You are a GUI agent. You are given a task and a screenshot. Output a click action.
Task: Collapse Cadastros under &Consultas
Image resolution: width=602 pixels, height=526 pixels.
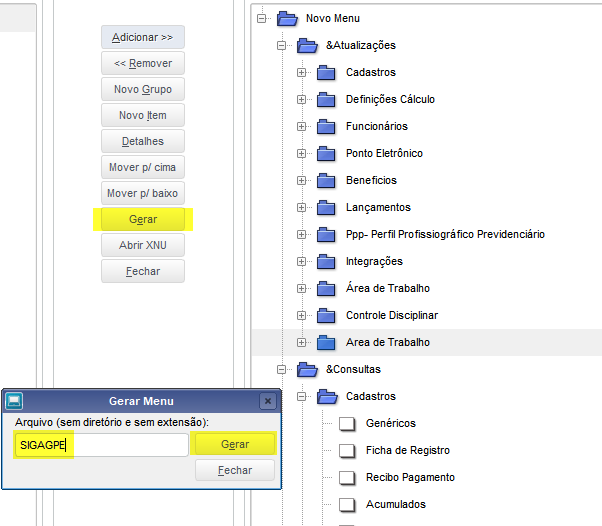click(x=301, y=396)
